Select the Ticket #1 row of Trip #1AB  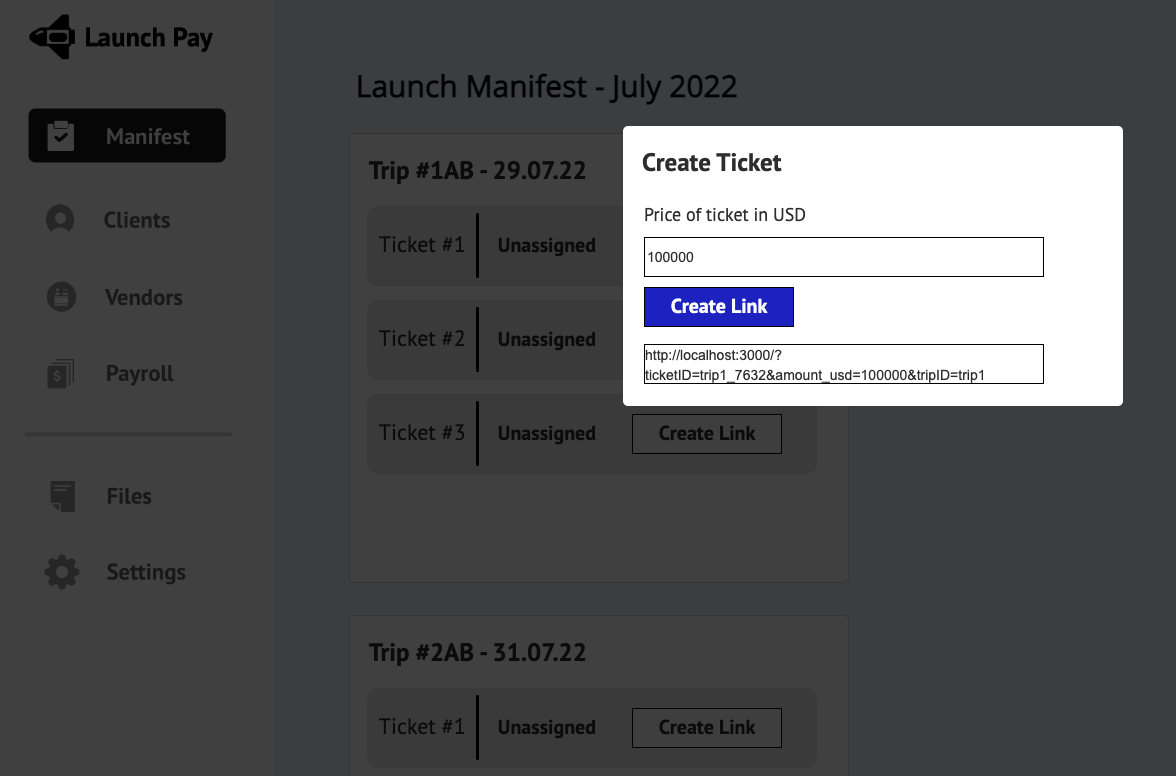coord(490,246)
